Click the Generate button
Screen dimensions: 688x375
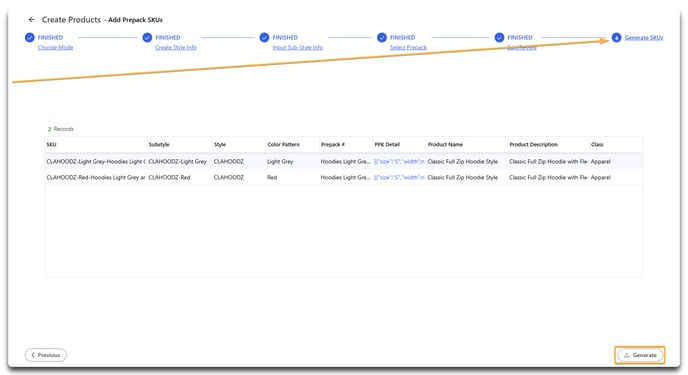[x=640, y=355]
